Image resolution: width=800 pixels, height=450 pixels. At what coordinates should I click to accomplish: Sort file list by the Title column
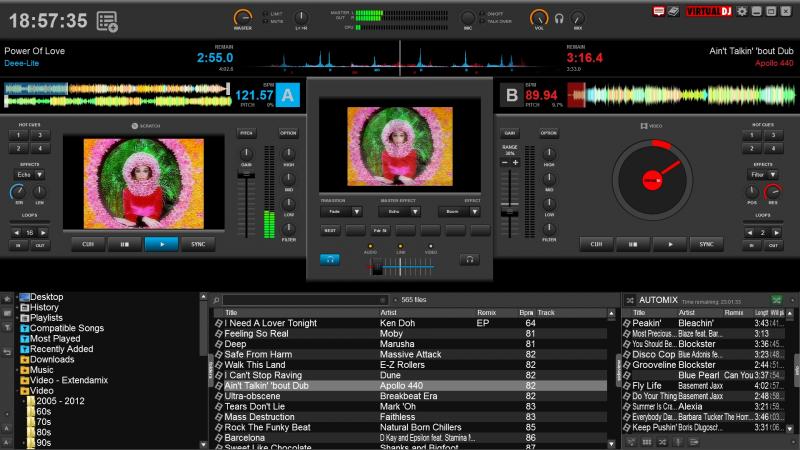click(231, 312)
